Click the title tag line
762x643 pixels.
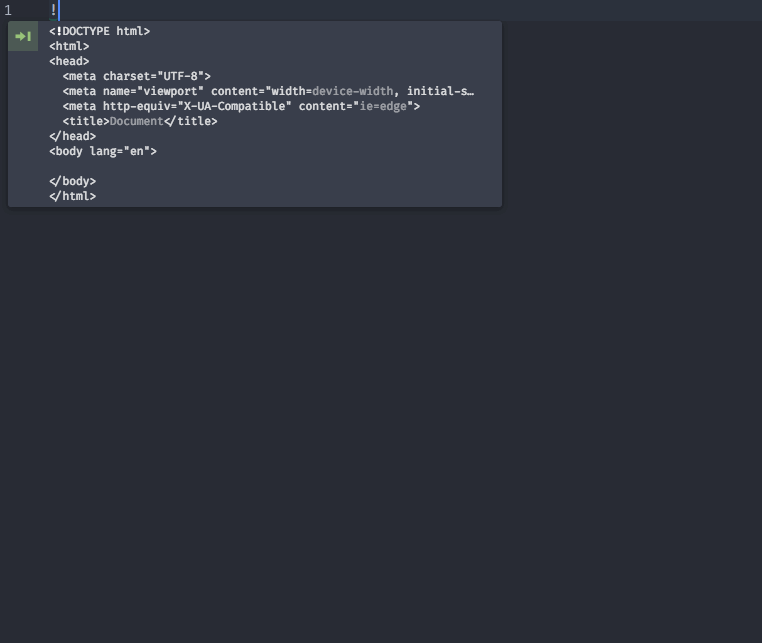point(140,122)
